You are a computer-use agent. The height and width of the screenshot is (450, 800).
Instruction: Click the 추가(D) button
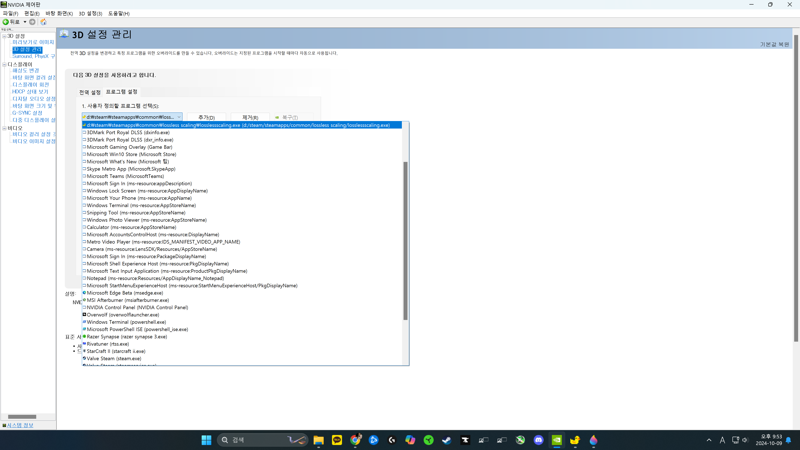point(207,117)
